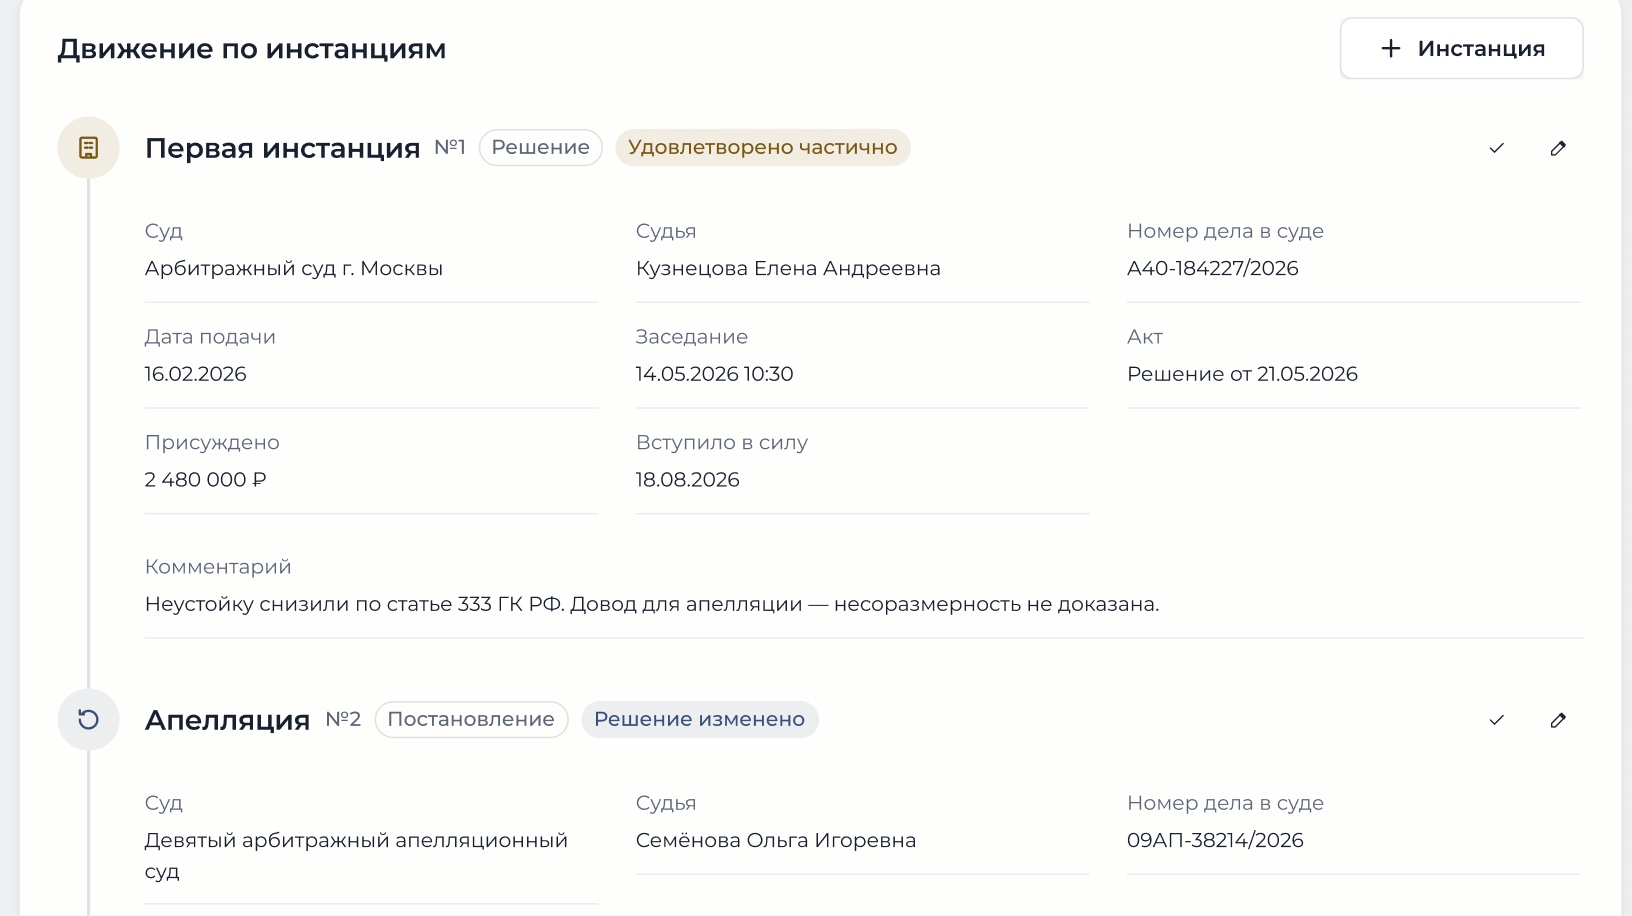1632x916 pixels.
Task: Click the №1 label of first instance
Action: [450, 147]
